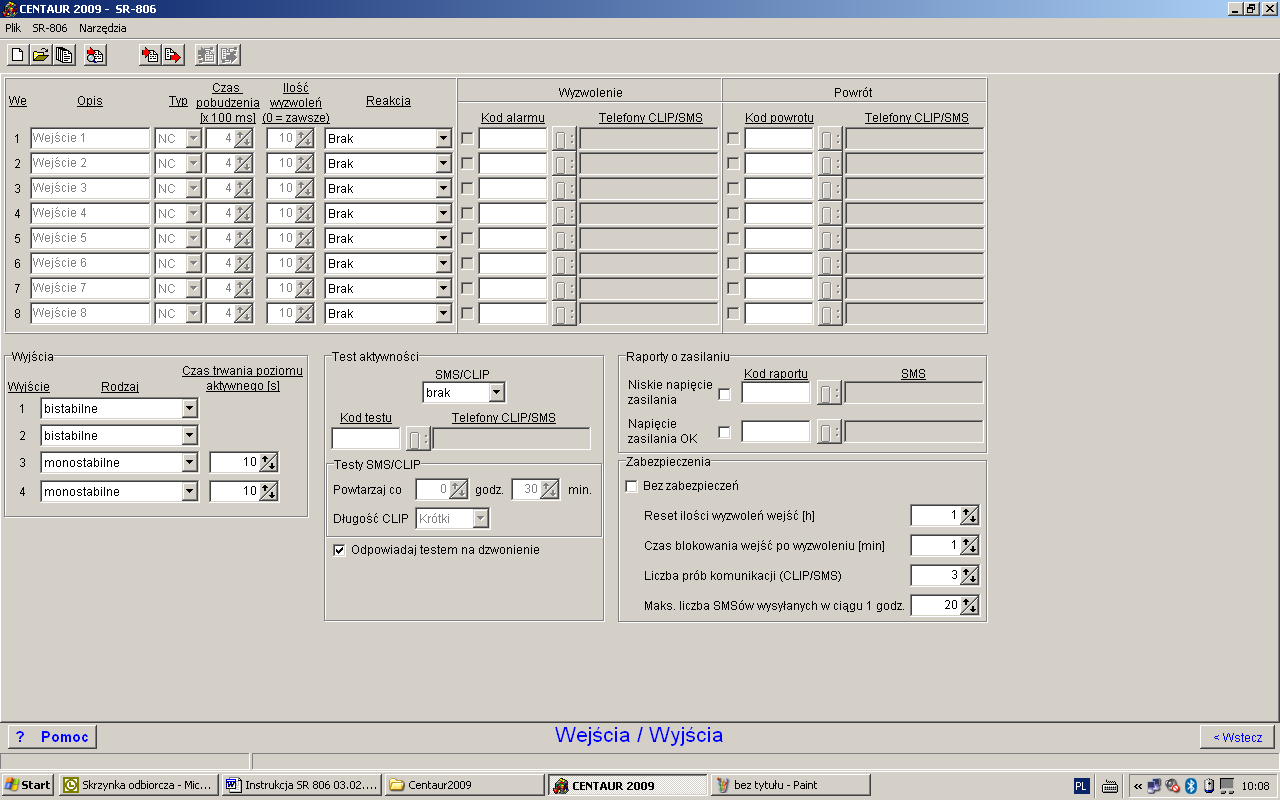Click the stacked documents toolbar icon
The height and width of the screenshot is (800, 1280).
tap(65, 55)
